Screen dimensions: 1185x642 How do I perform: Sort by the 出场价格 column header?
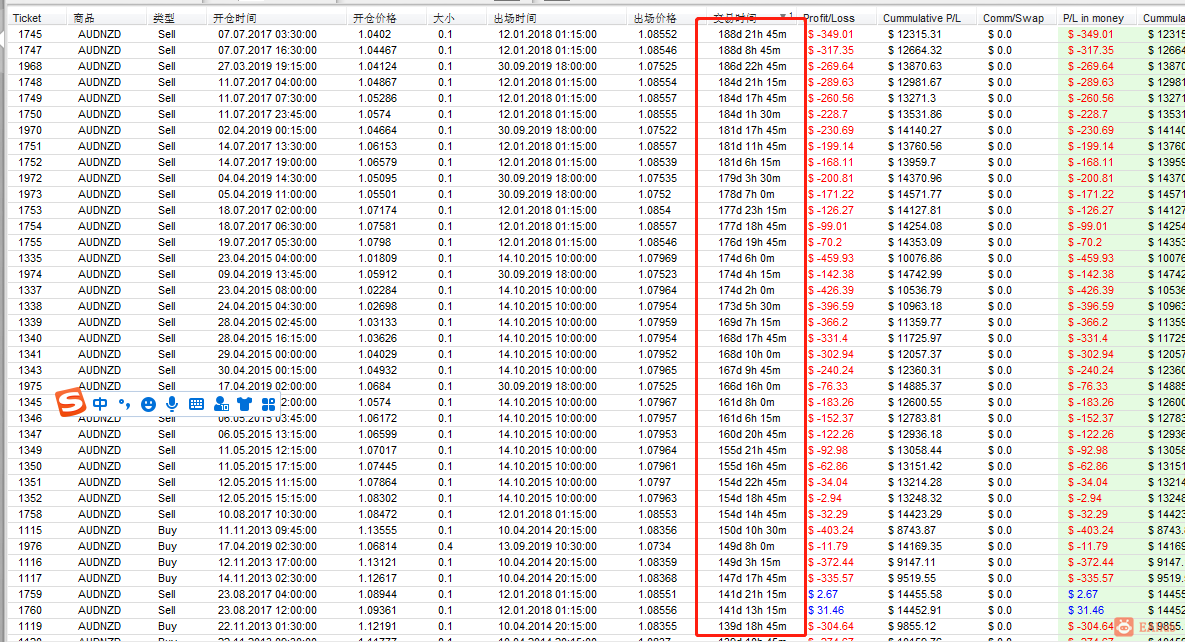pyautogui.click(x=654, y=17)
